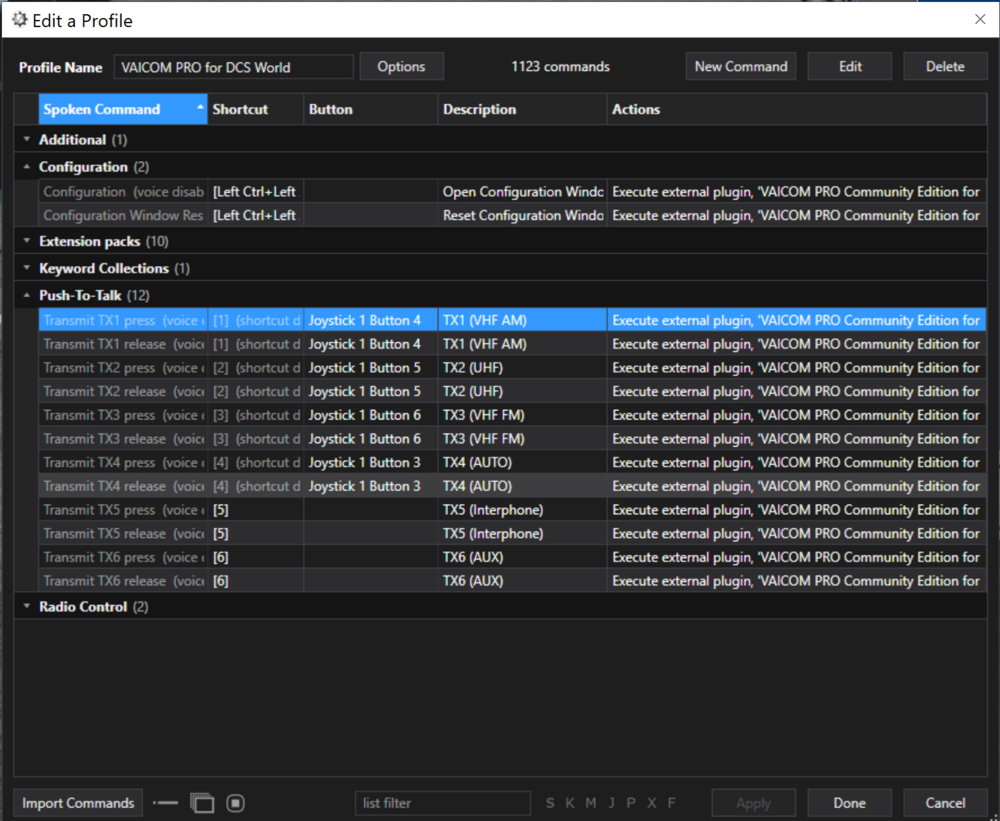This screenshot has height=821, width=1000.
Task: Select the Transmit TX5 press row
Action: click(x=123, y=510)
